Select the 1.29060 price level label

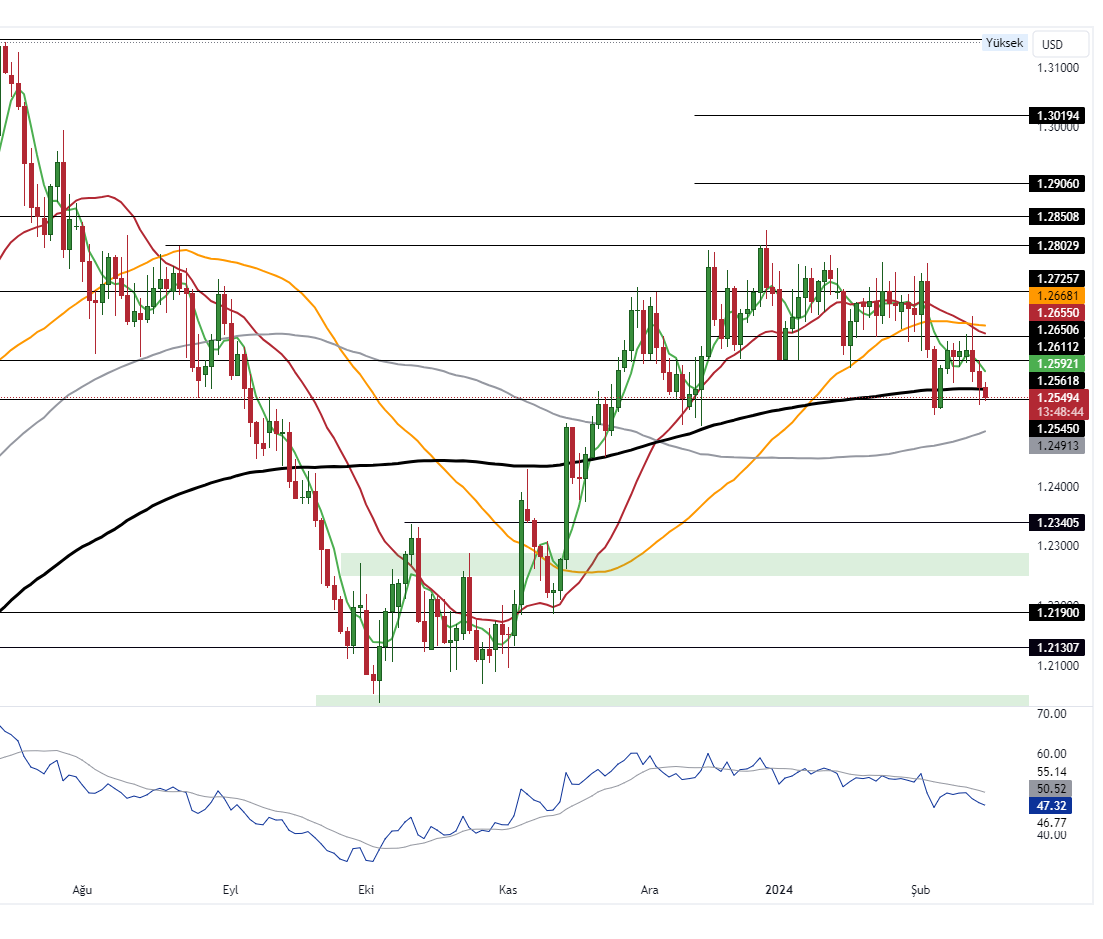click(1058, 184)
